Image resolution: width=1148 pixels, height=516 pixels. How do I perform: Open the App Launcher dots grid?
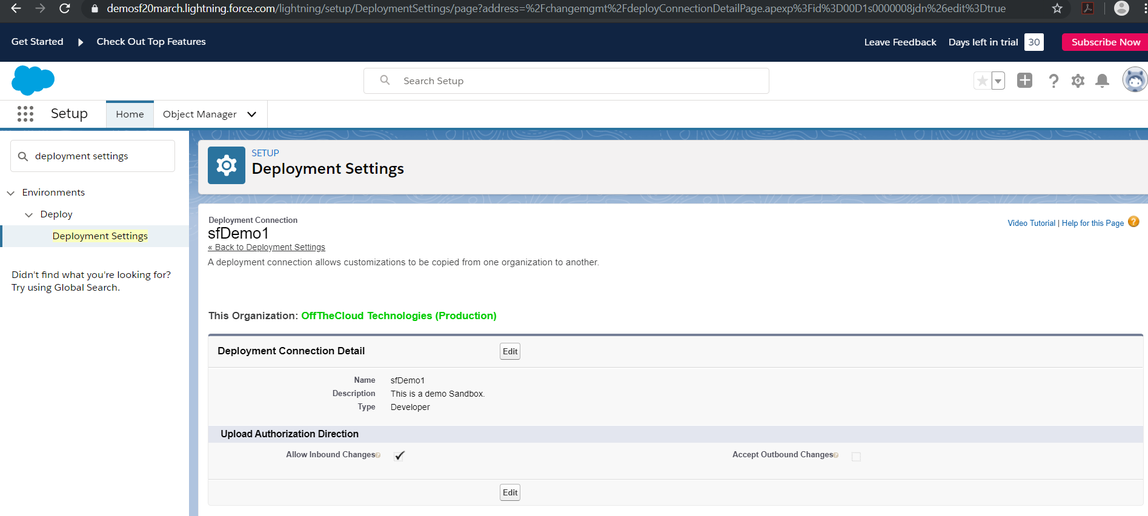26,113
